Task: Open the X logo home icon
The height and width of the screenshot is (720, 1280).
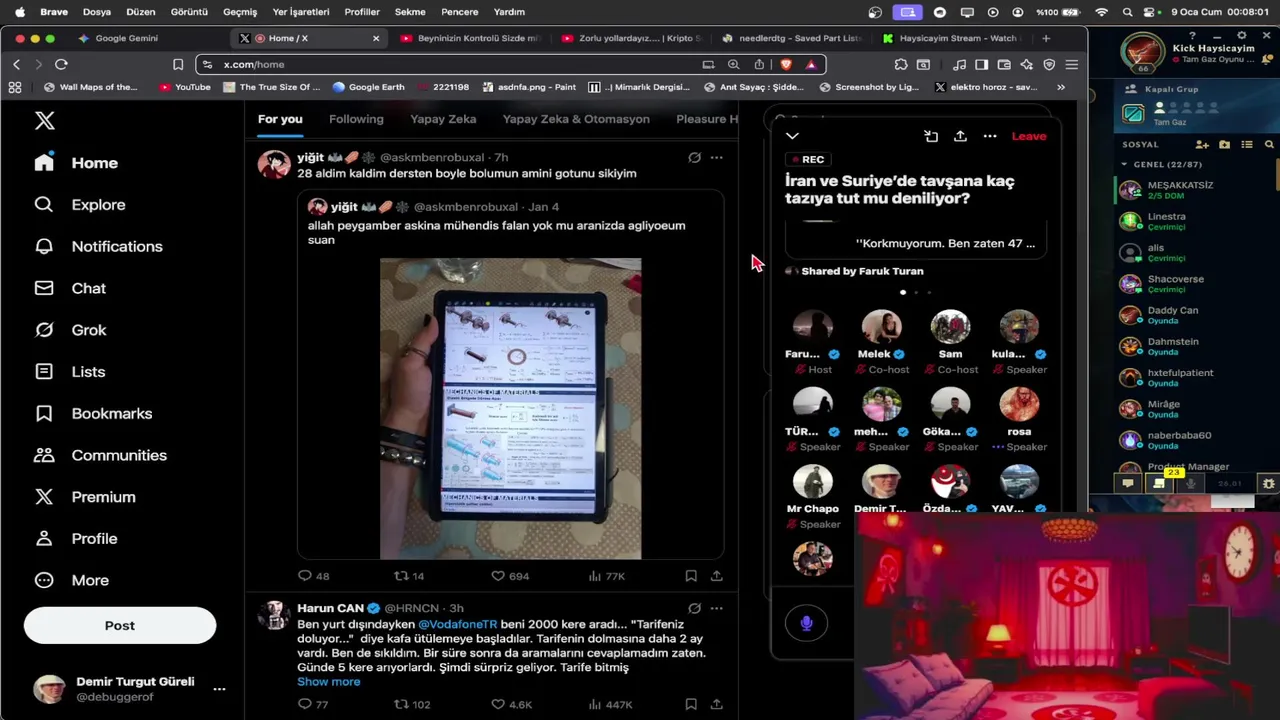Action: [44, 121]
